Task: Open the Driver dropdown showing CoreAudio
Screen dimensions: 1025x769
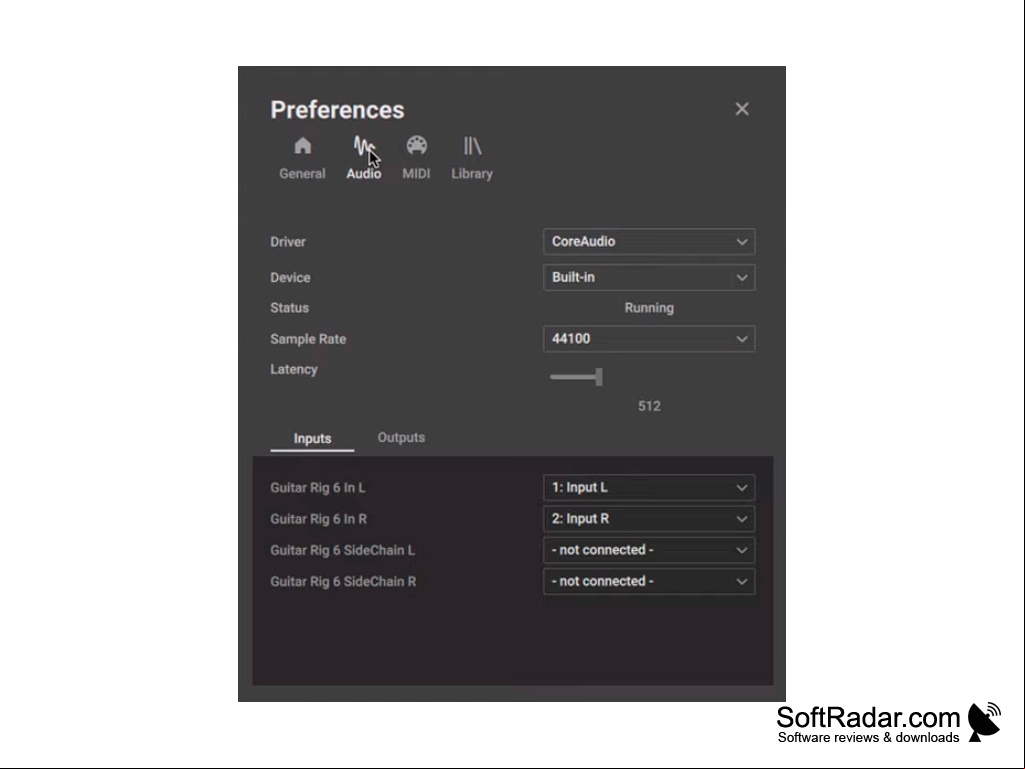Action: [649, 241]
